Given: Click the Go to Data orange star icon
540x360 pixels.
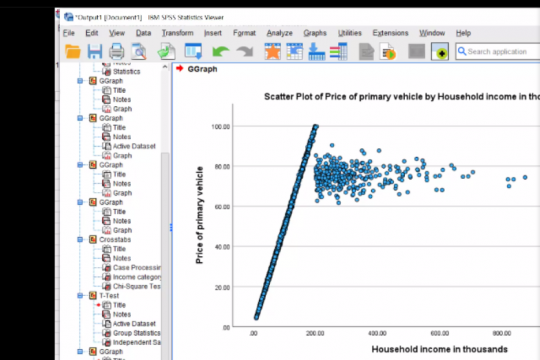Looking at the screenshot, I should [x=272, y=52].
